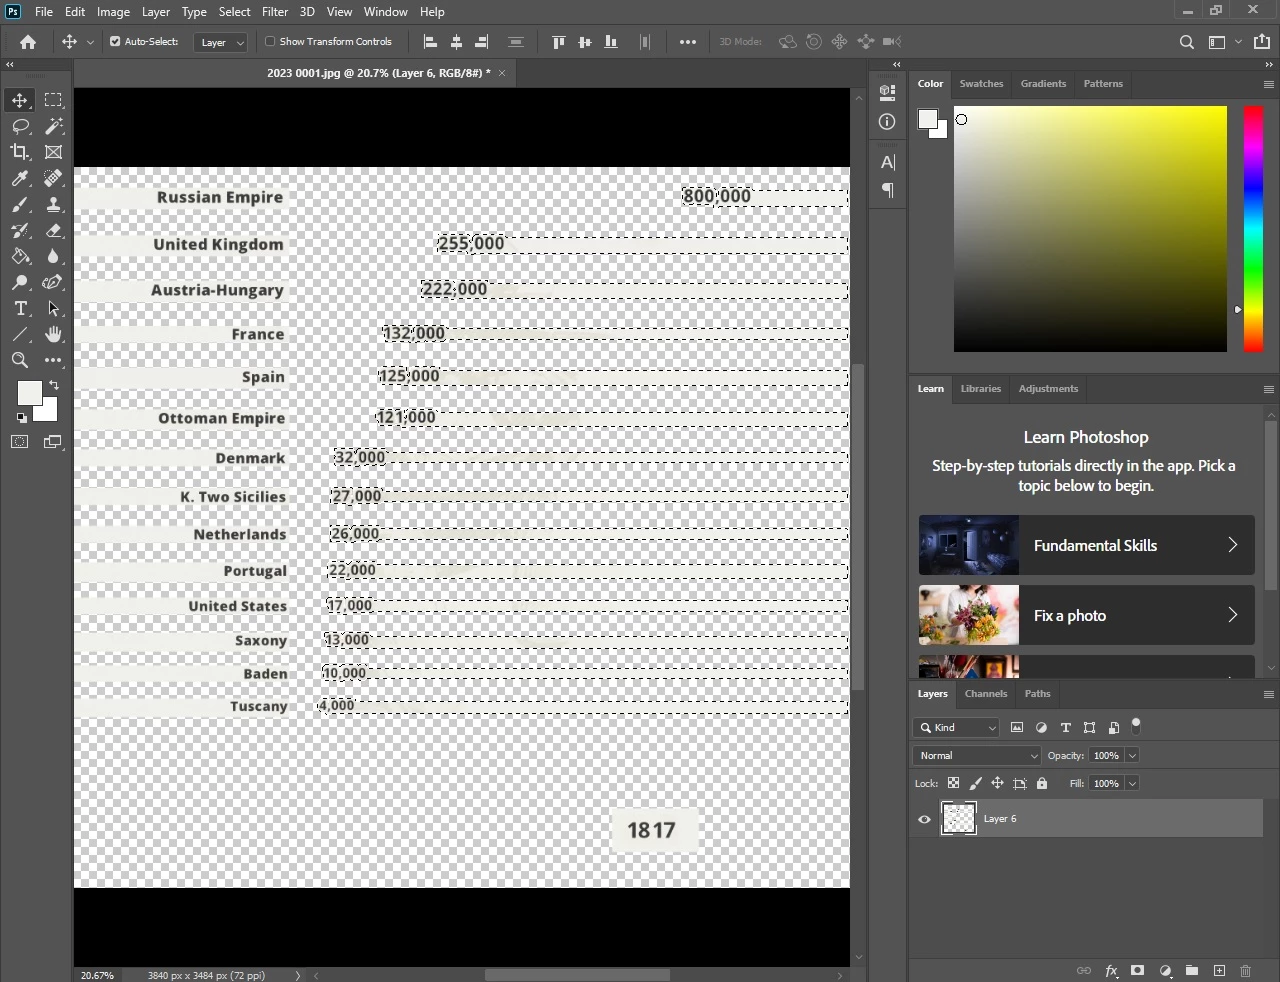
Task: Toggle layer filtering on or off
Action: tap(1136, 726)
